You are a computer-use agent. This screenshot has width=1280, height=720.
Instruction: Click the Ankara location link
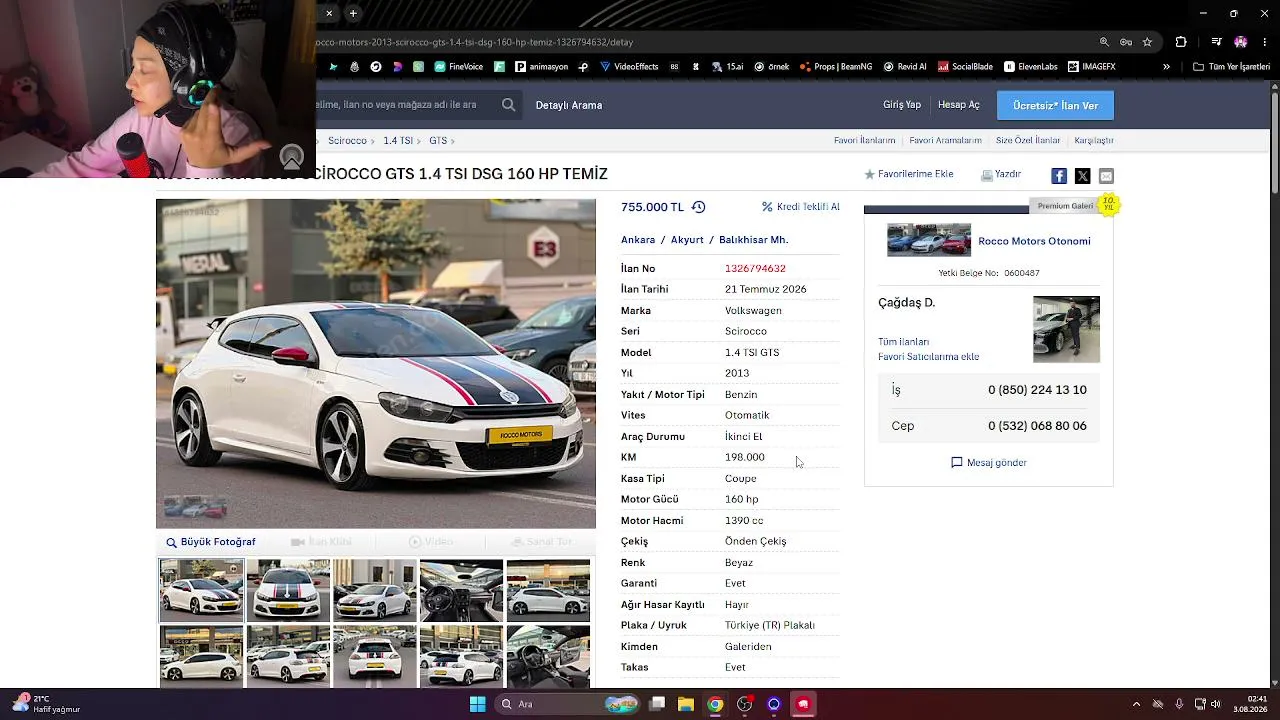(x=638, y=240)
